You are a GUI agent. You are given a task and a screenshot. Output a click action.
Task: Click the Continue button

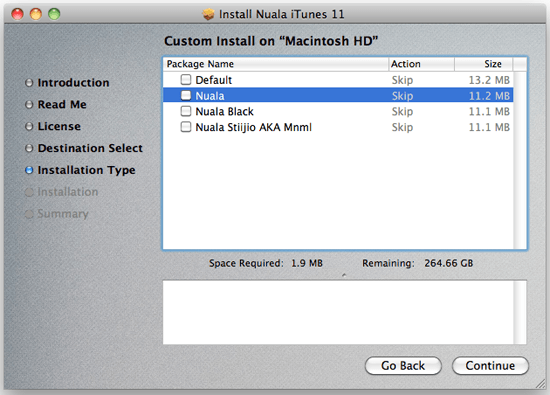pos(490,366)
